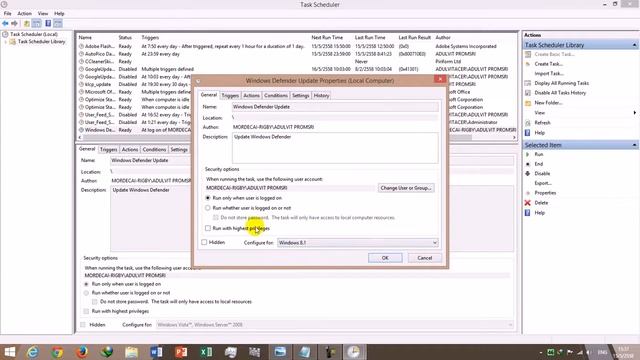Open the 'Configure for' Windows 8.1 dropdown
The height and width of the screenshot is (360, 640).
(x=358, y=243)
